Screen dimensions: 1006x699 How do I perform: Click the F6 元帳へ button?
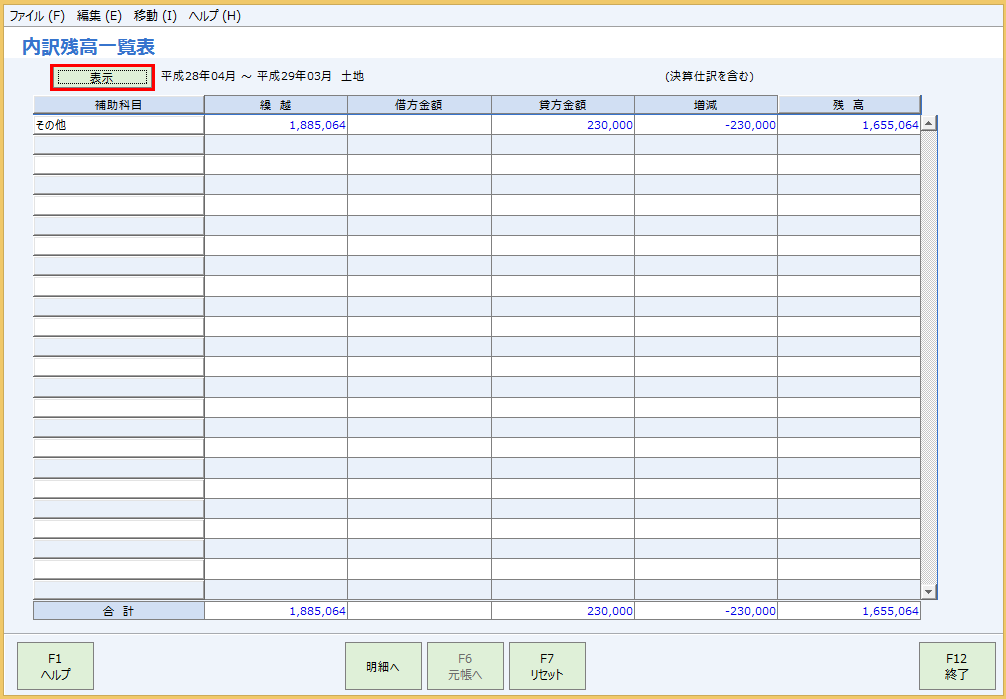point(465,665)
